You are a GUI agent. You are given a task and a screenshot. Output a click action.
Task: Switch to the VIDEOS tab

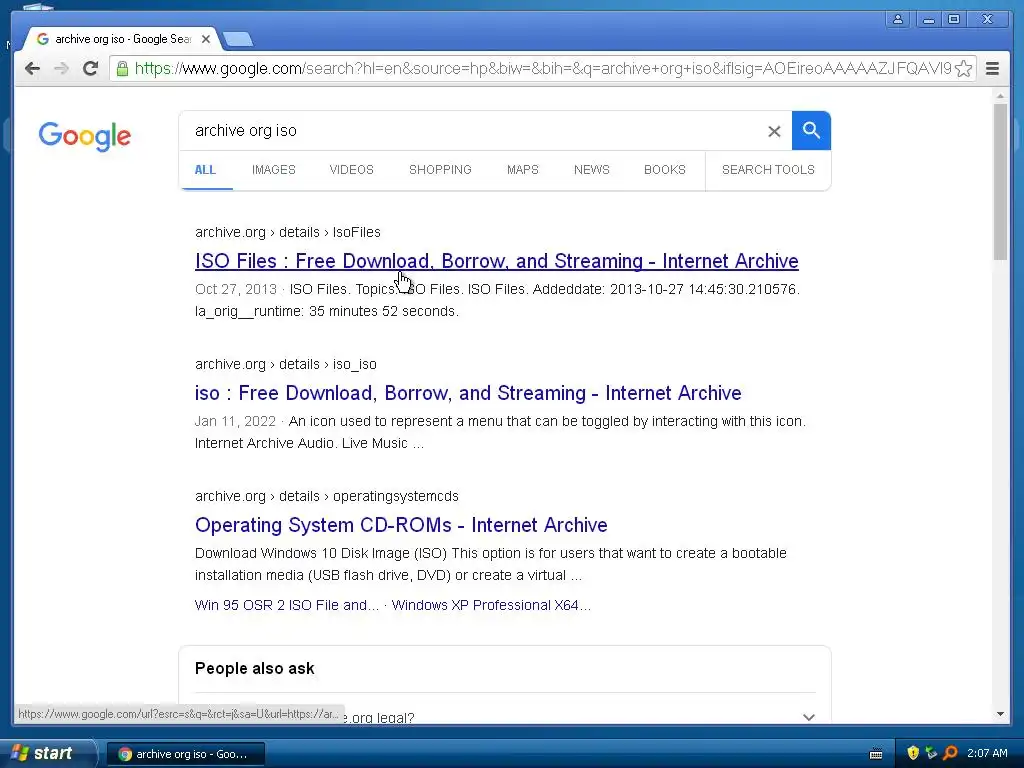(x=351, y=170)
